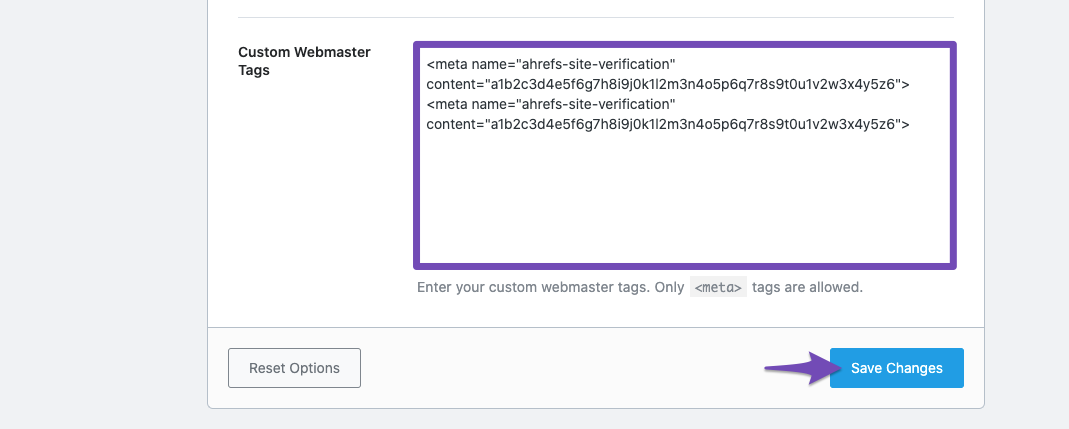Click the Save Changes button

897,368
